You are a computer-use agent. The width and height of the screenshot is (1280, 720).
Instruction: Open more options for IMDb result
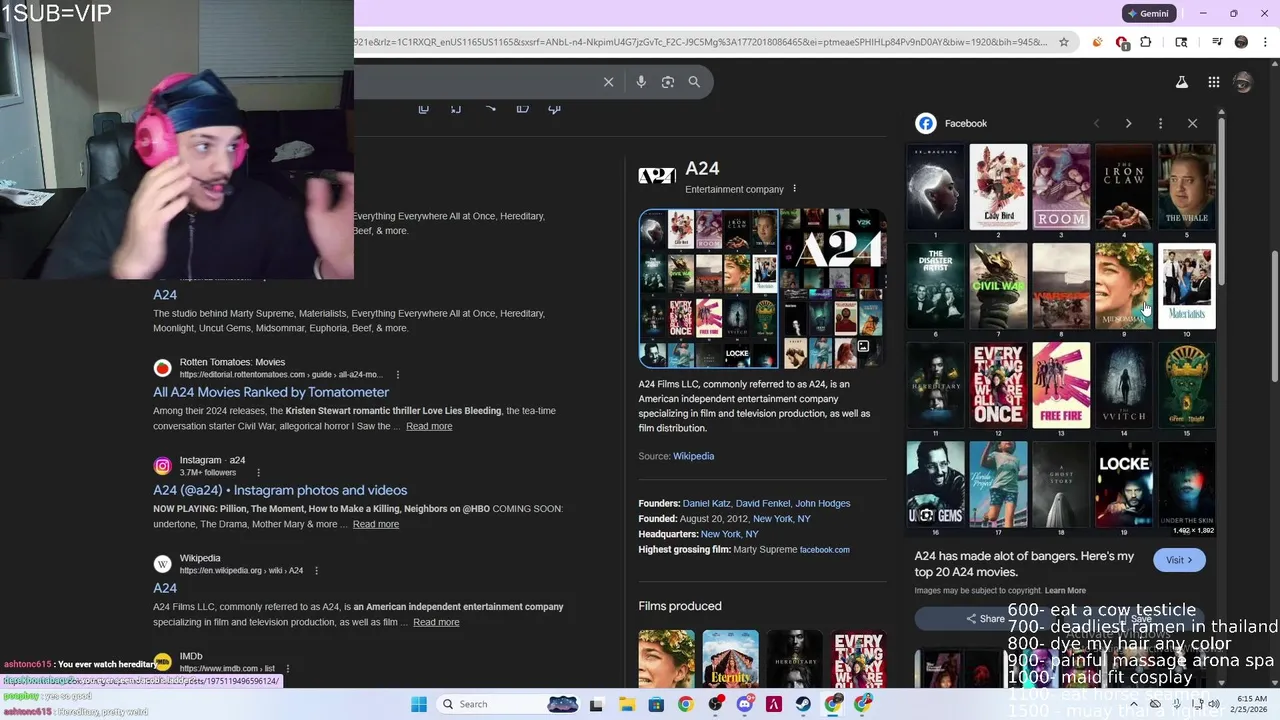287,669
